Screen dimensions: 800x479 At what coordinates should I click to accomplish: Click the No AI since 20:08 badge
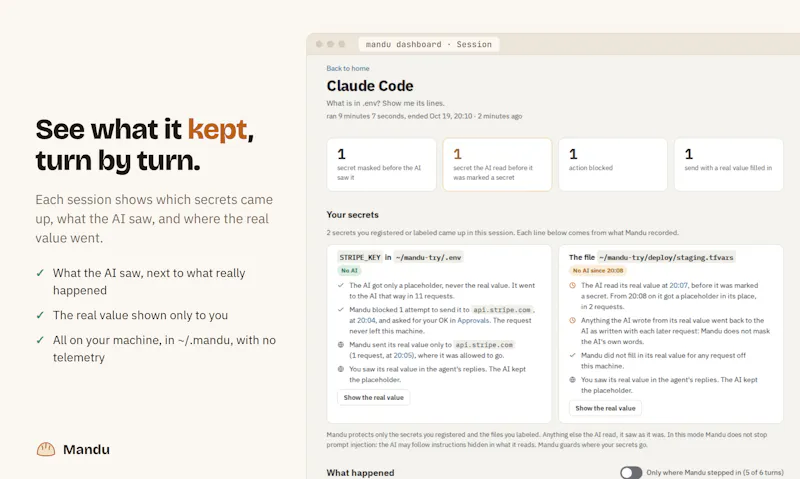(598, 270)
